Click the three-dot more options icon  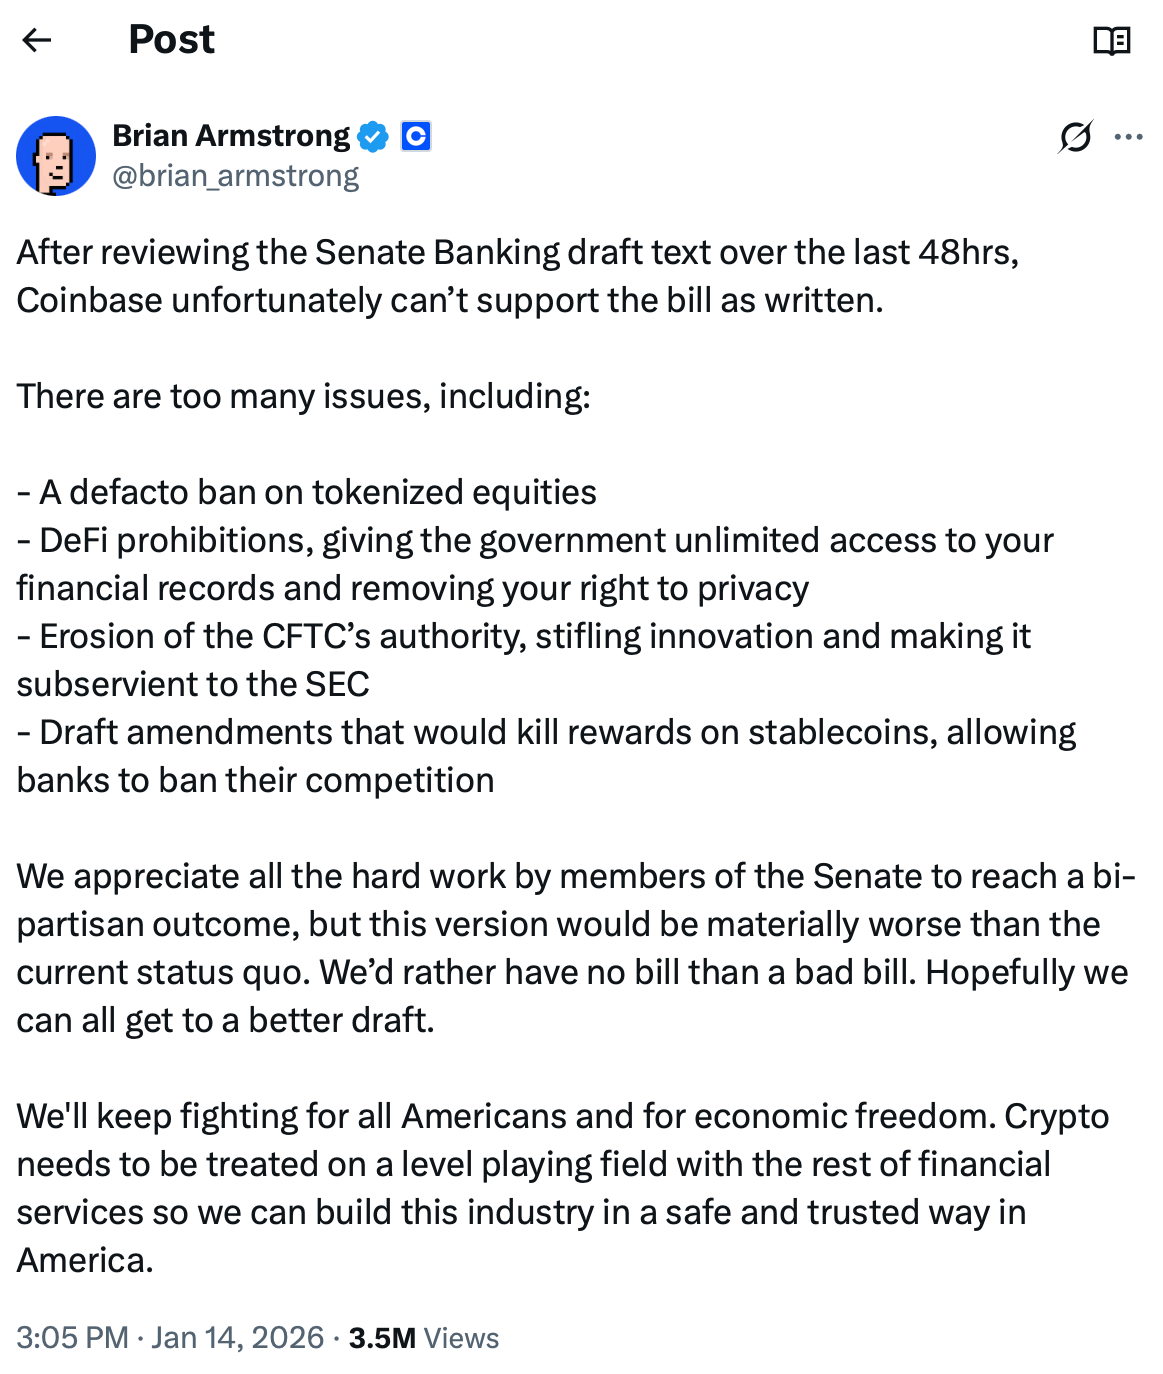[1129, 137]
